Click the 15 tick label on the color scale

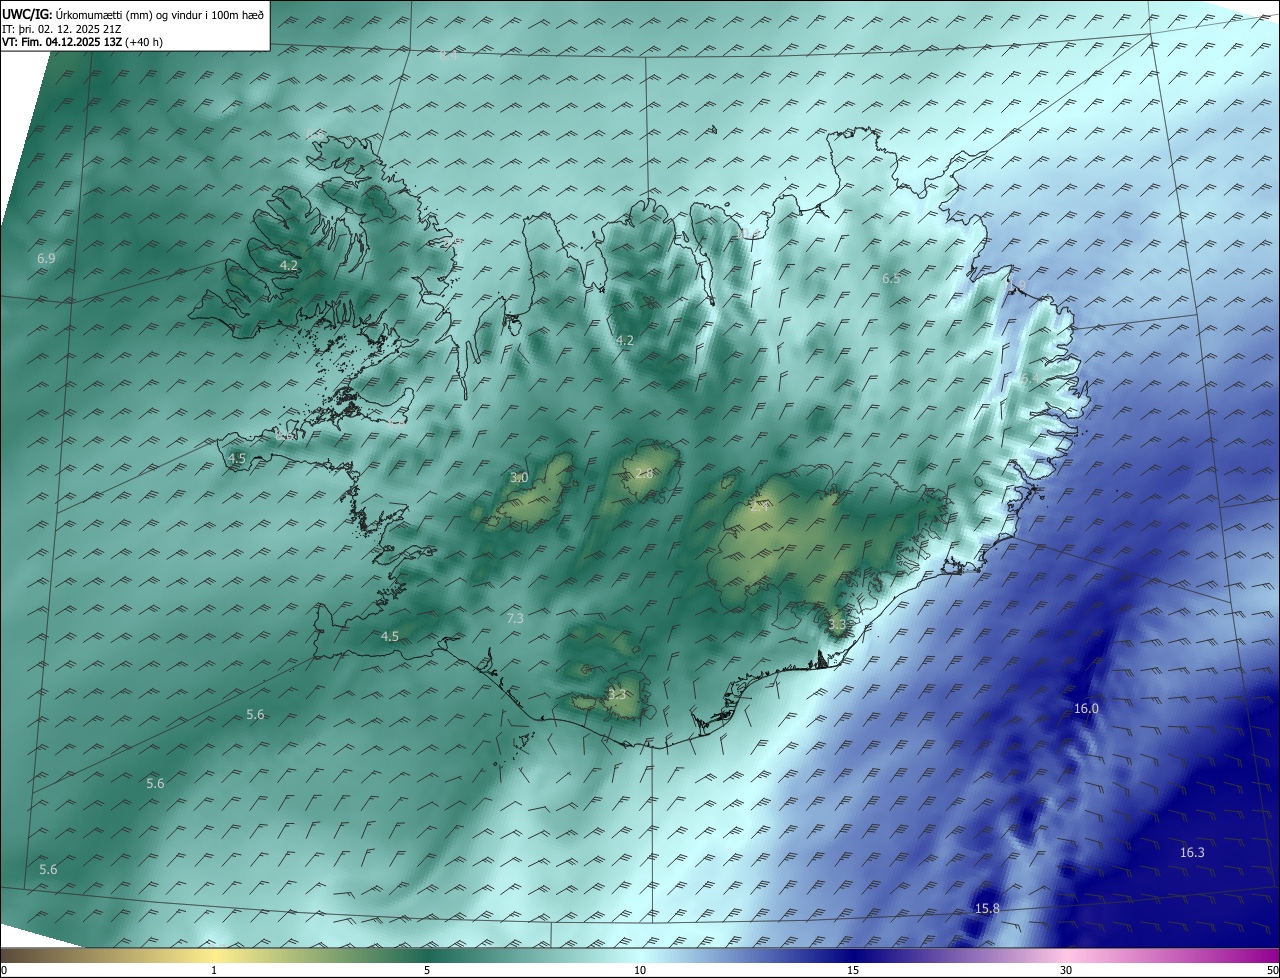(x=853, y=970)
